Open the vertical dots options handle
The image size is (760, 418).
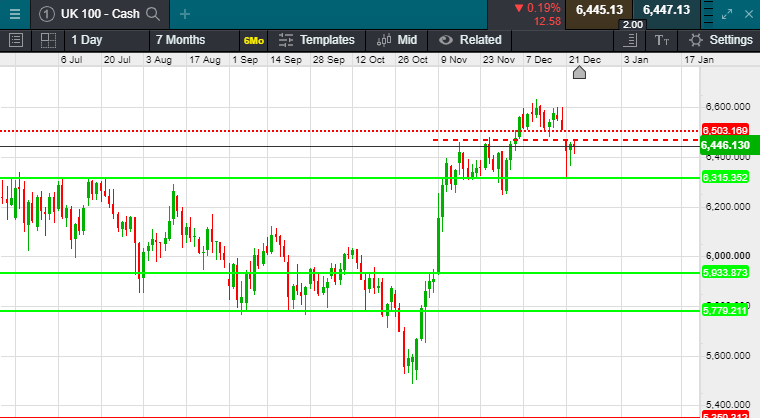point(708,14)
